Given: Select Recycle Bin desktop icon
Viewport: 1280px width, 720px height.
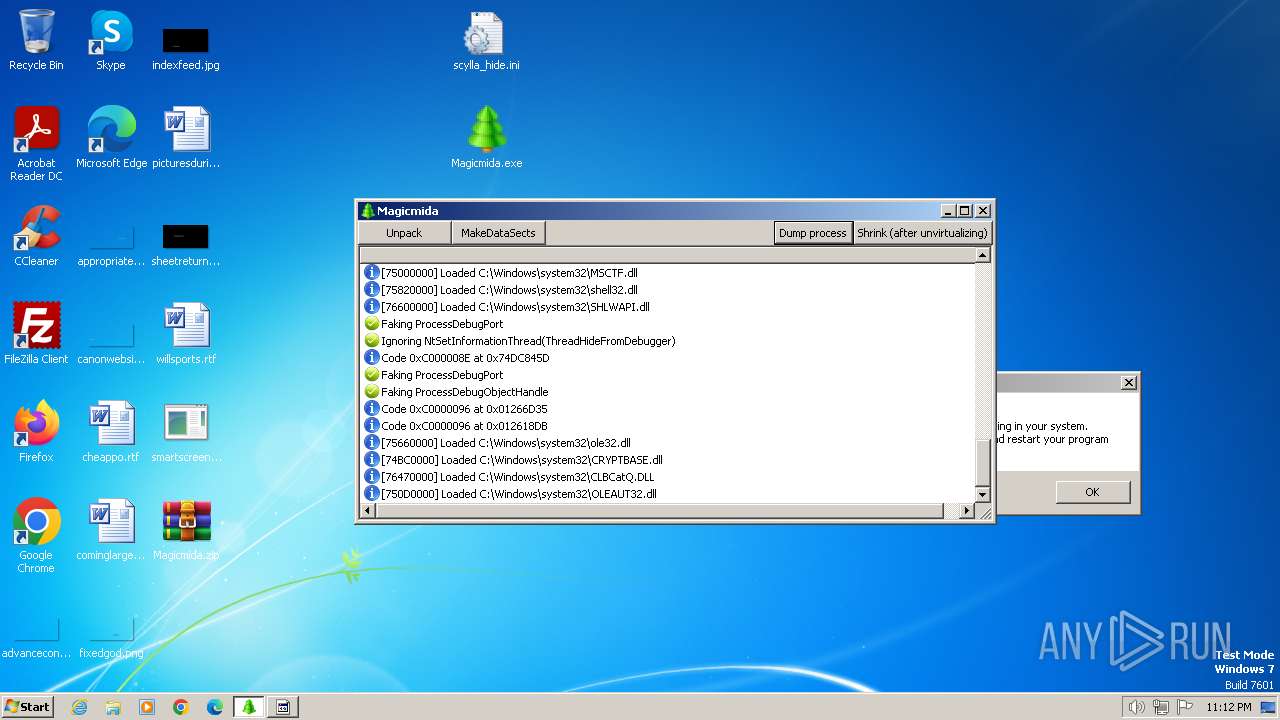Looking at the screenshot, I should (x=36, y=40).
